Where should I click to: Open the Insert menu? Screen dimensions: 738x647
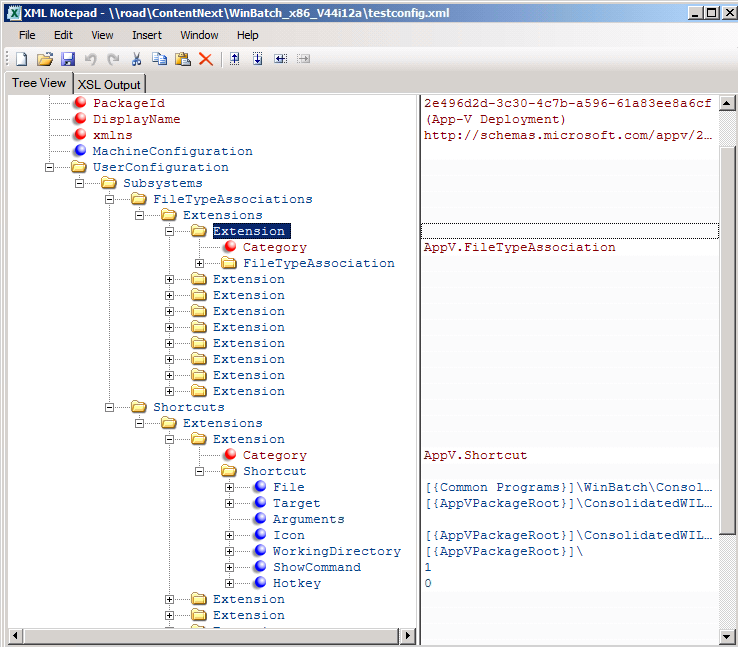147,35
